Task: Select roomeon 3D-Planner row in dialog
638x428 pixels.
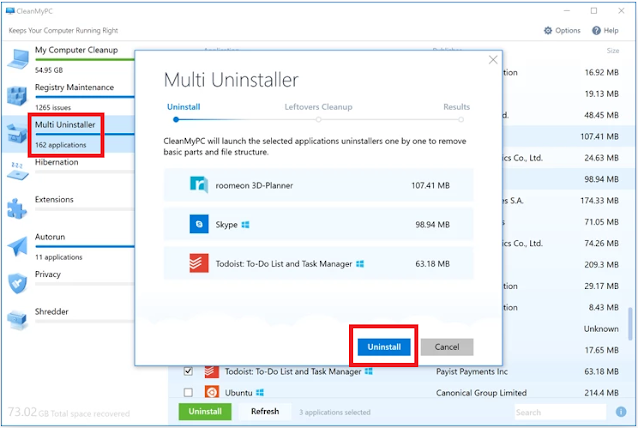Action: coord(319,185)
